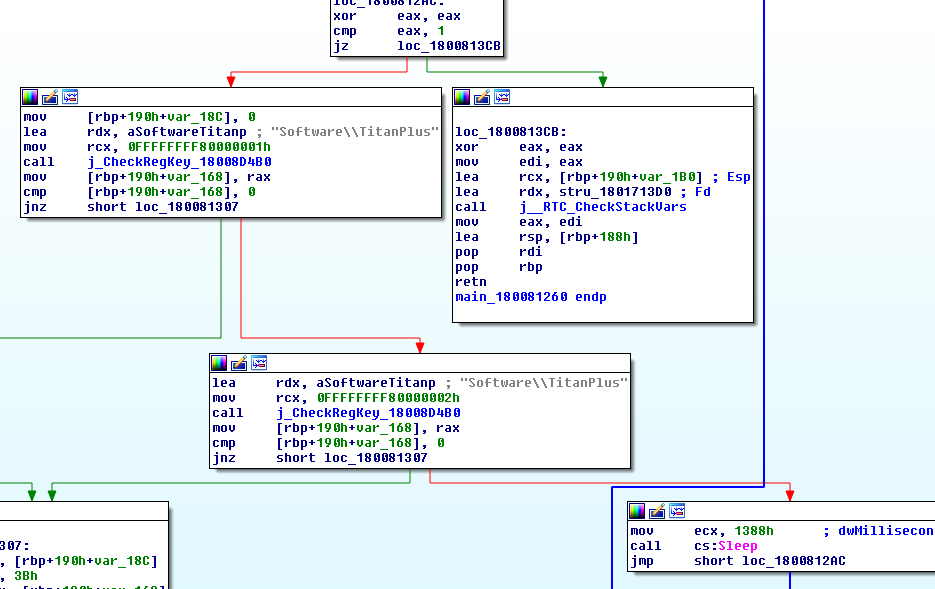
Task: Click the Sleep function reference
Action: click(x=738, y=546)
